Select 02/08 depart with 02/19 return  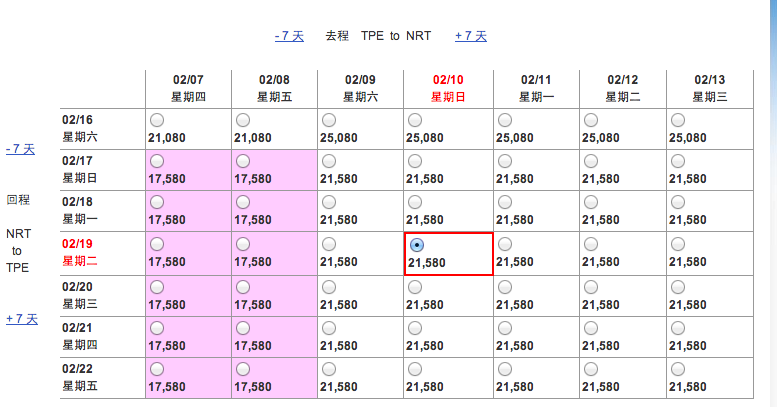click(243, 244)
